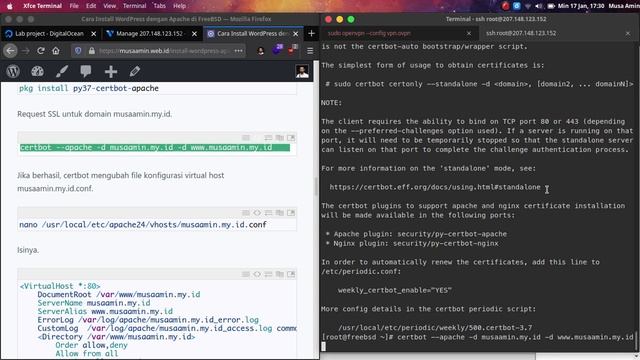Click the padlock site security icon
Screen dimensions: 640x360
tap(92, 51)
